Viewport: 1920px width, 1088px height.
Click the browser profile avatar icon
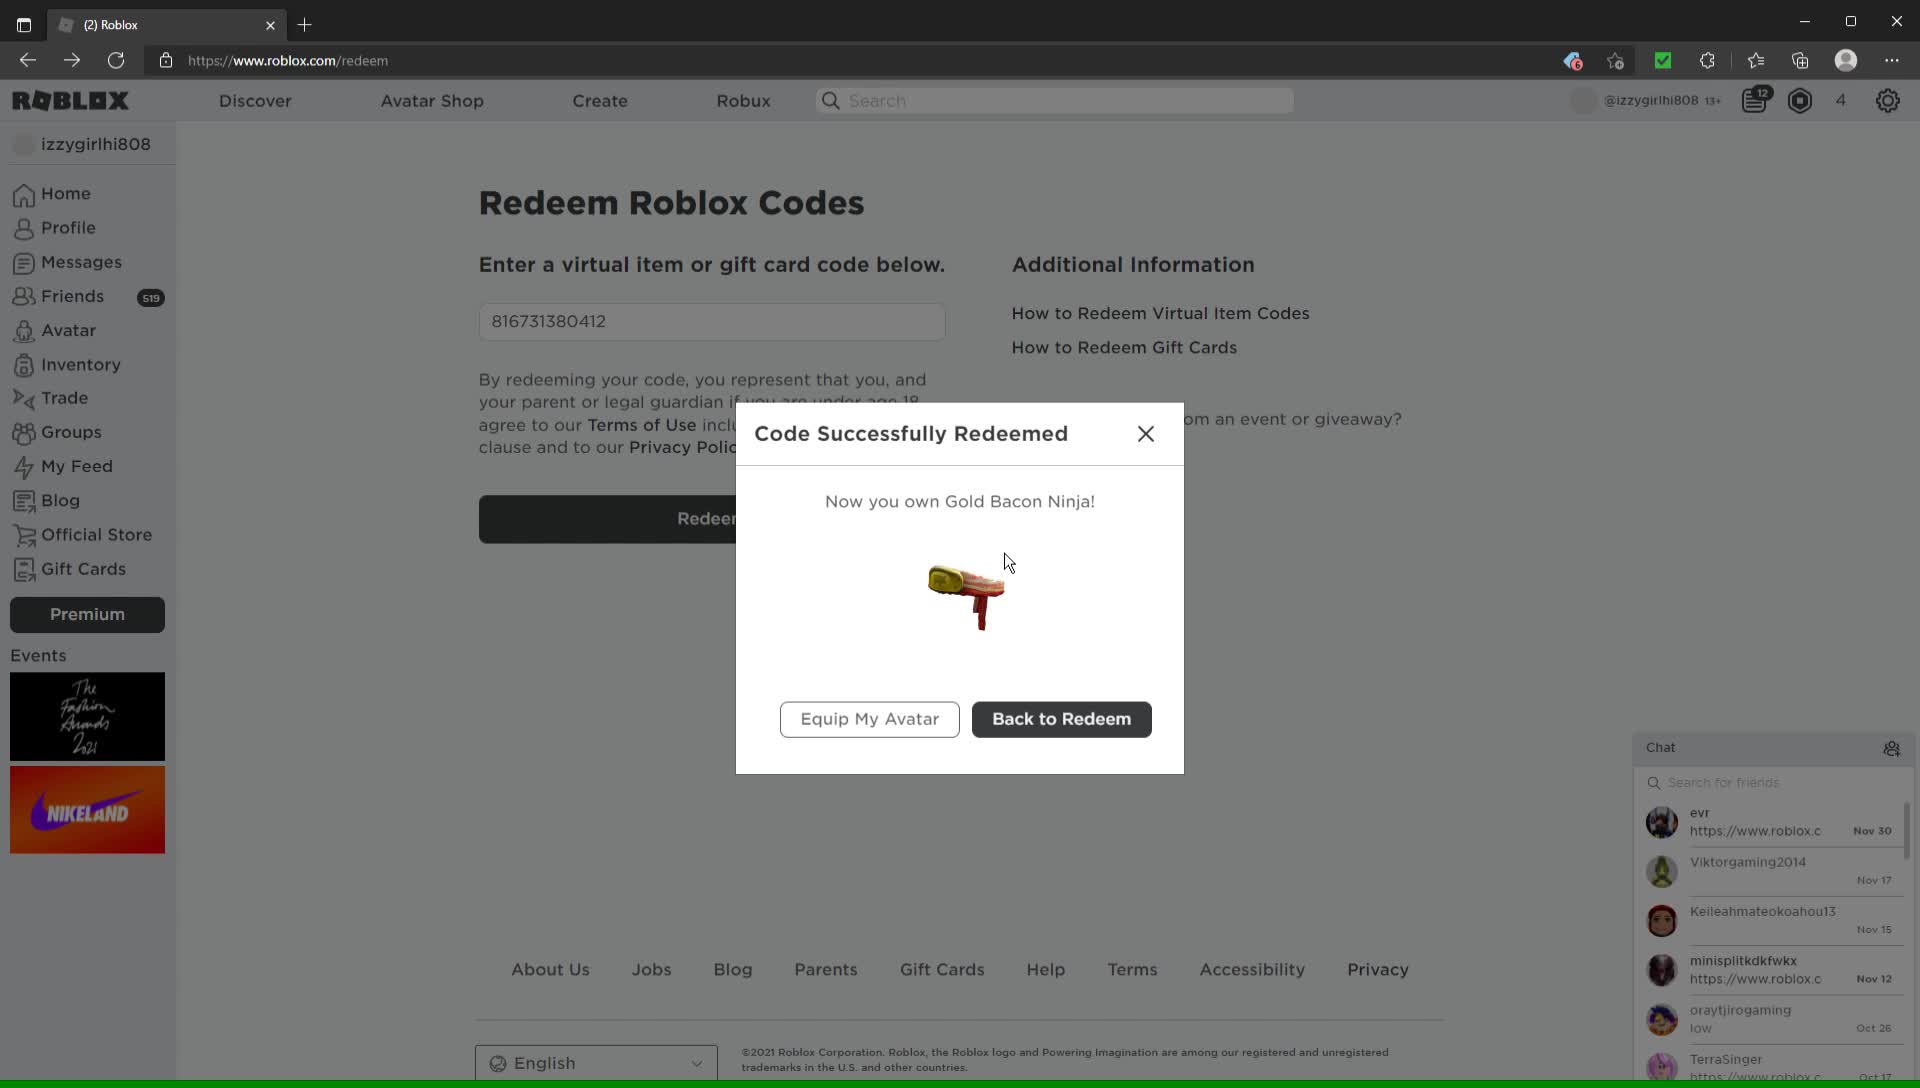(1846, 60)
